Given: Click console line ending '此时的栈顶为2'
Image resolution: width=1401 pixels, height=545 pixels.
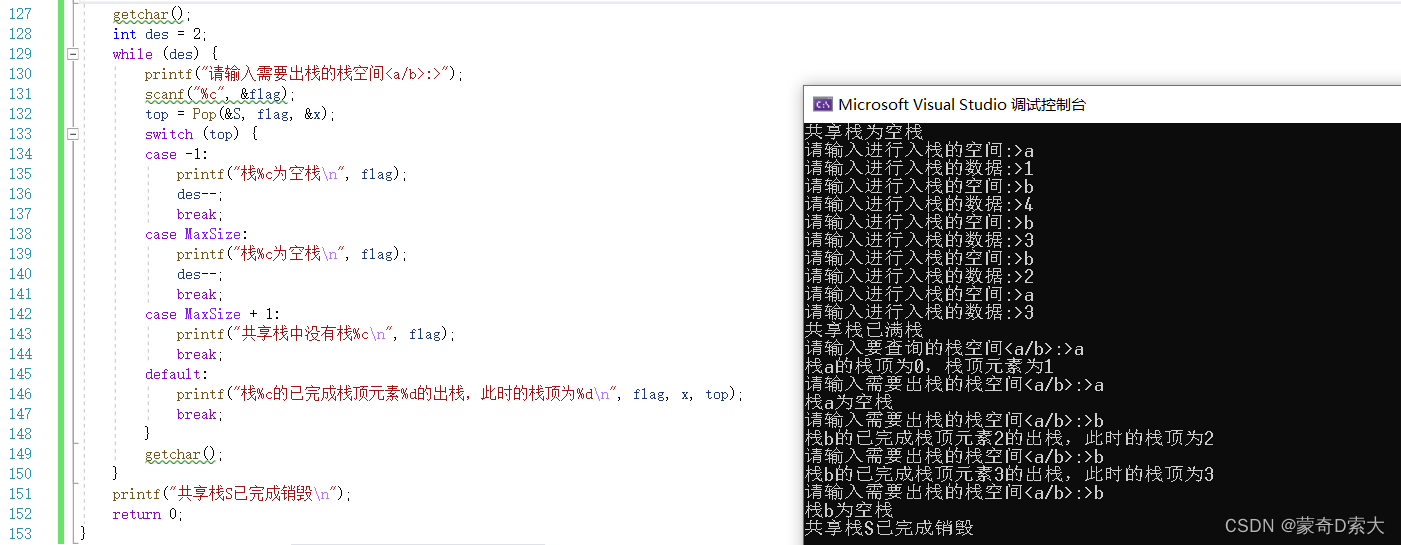Looking at the screenshot, I should [1009, 438].
